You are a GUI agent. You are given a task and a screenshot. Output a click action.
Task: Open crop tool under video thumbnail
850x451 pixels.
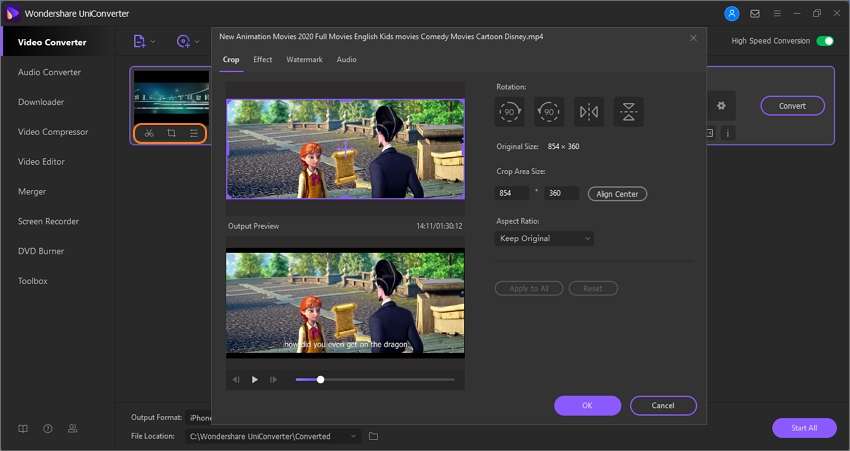[171, 133]
